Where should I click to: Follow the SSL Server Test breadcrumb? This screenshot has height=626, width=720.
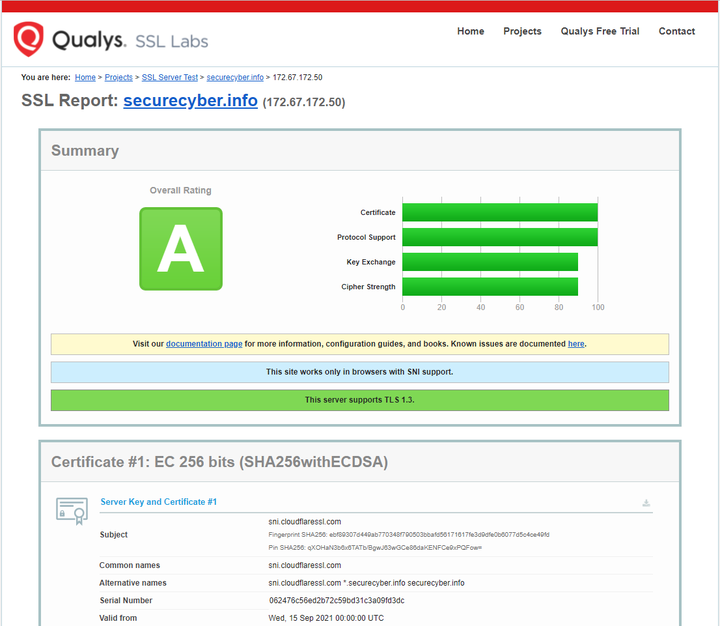click(x=169, y=77)
